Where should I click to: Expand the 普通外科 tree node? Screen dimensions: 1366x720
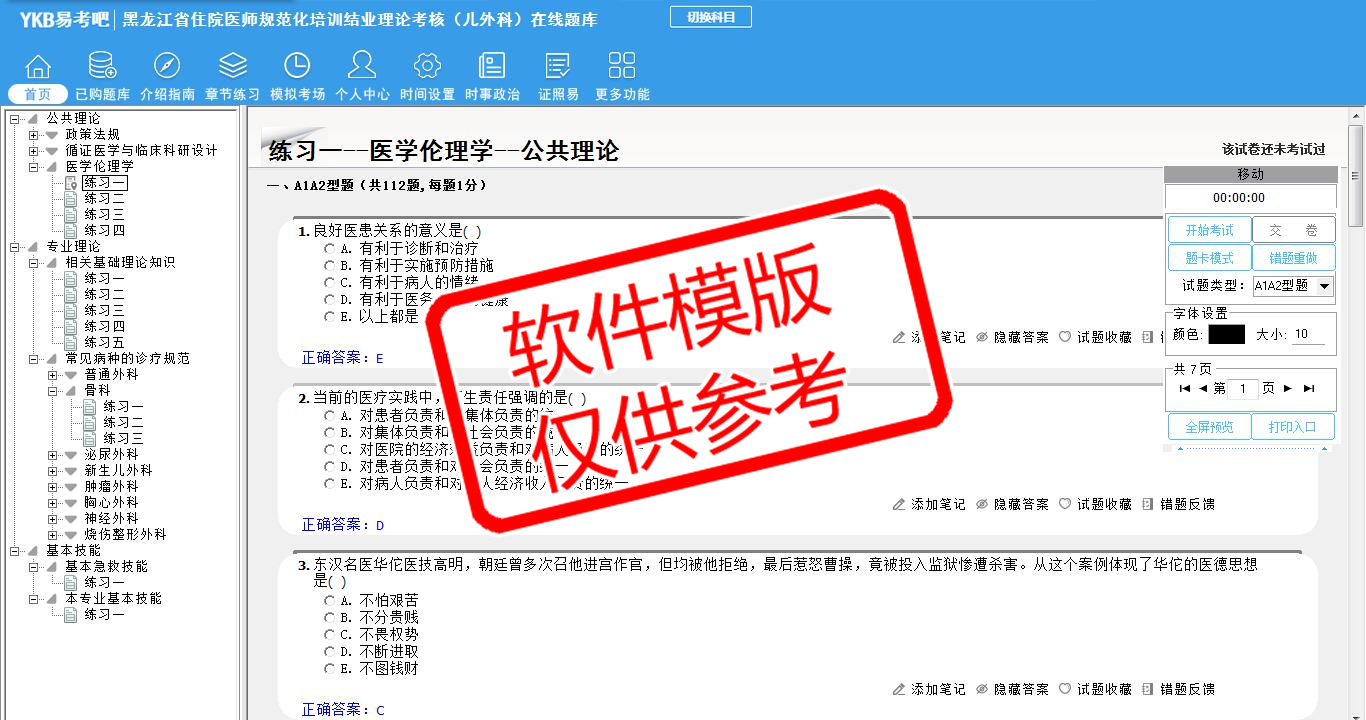(x=53, y=375)
